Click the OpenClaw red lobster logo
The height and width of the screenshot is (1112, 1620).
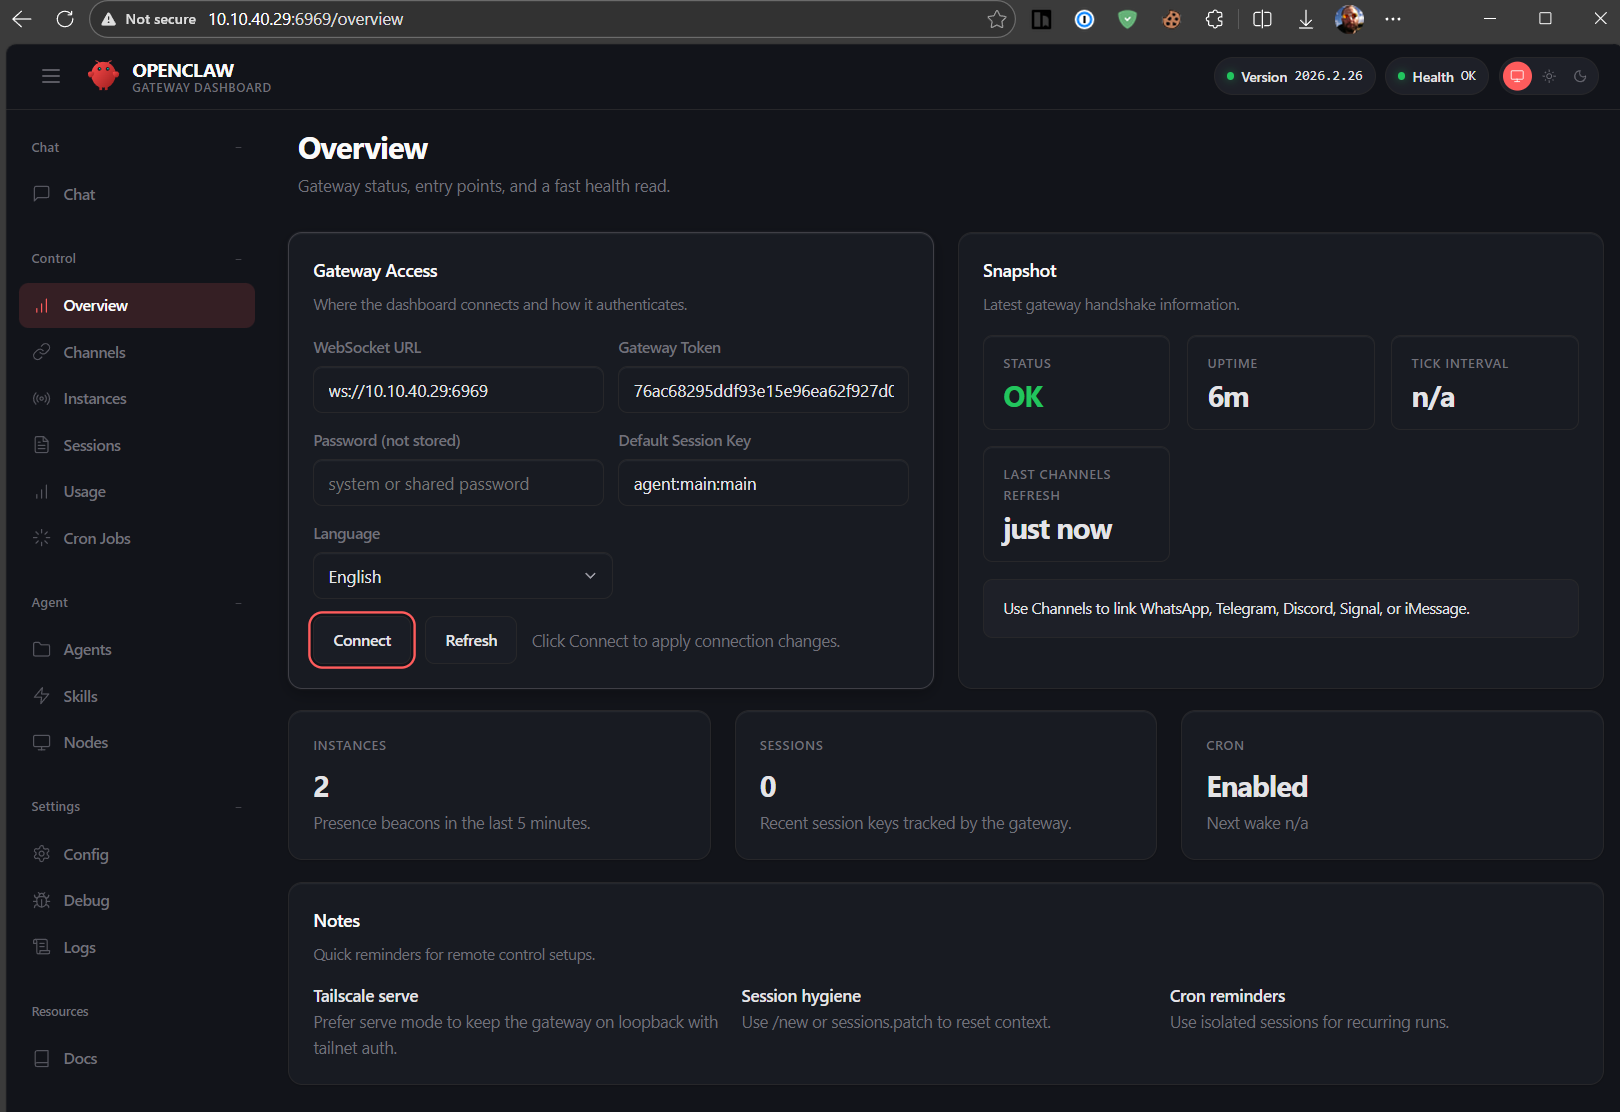[x=103, y=76]
